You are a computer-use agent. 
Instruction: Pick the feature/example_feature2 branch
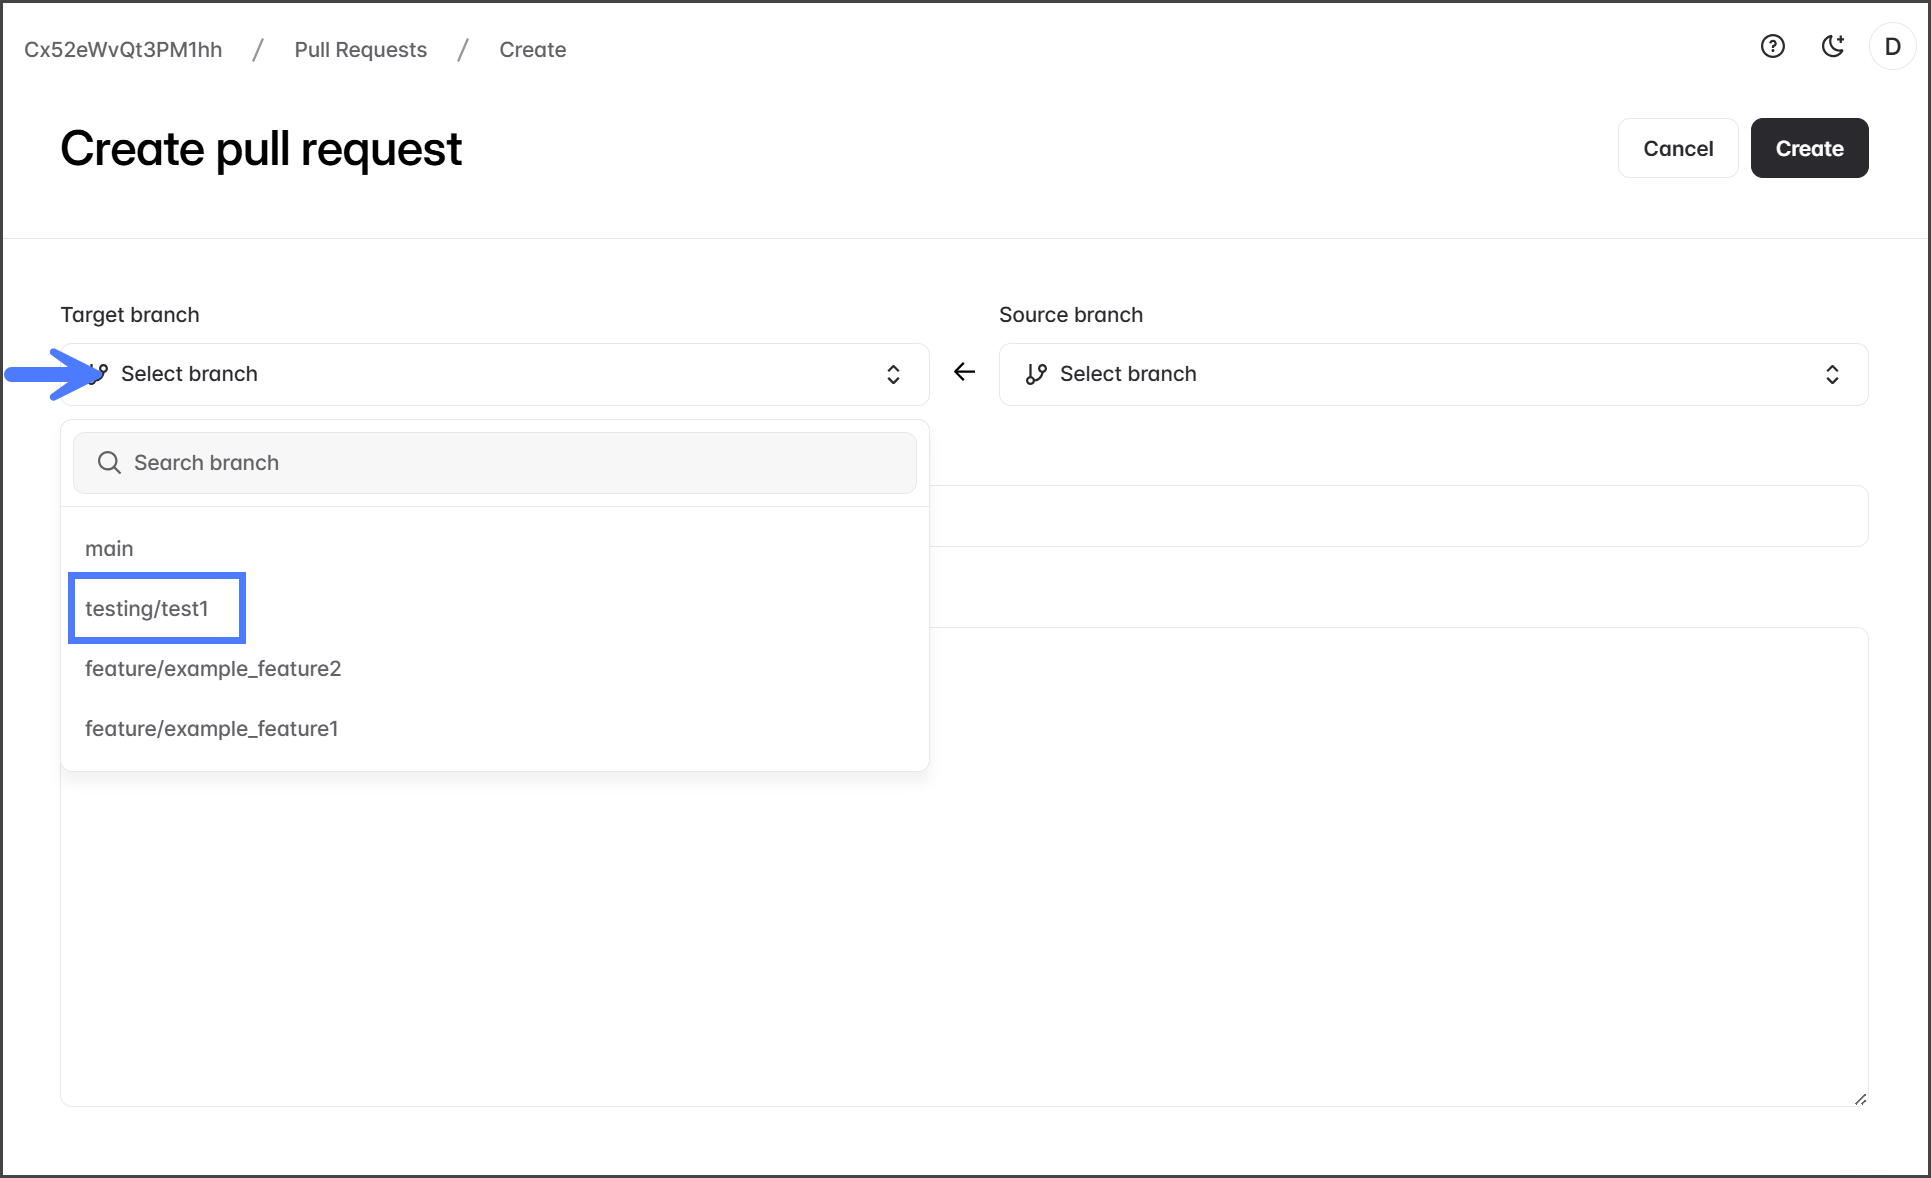(x=213, y=668)
